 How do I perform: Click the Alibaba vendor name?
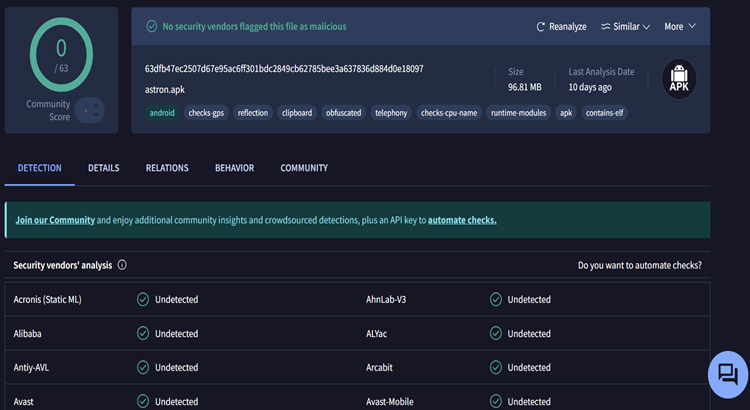click(x=27, y=333)
